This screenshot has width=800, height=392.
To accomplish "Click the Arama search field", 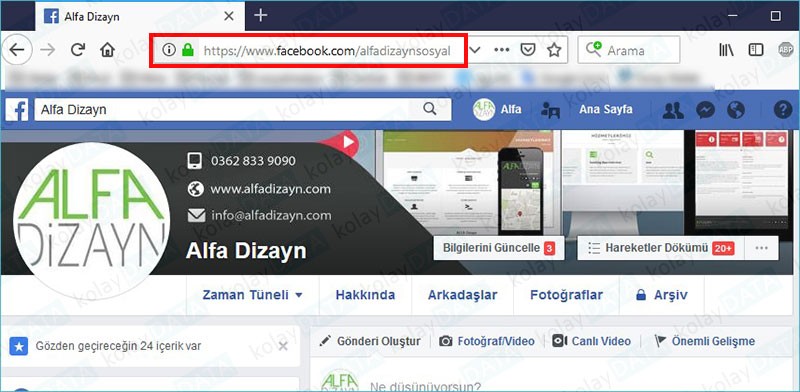I will pos(629,50).
